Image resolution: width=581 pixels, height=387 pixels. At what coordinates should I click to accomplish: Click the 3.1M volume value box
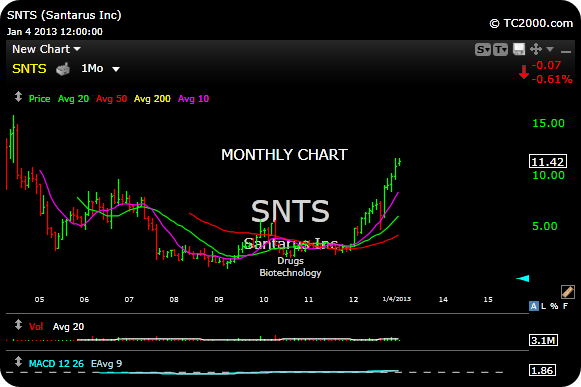point(544,340)
